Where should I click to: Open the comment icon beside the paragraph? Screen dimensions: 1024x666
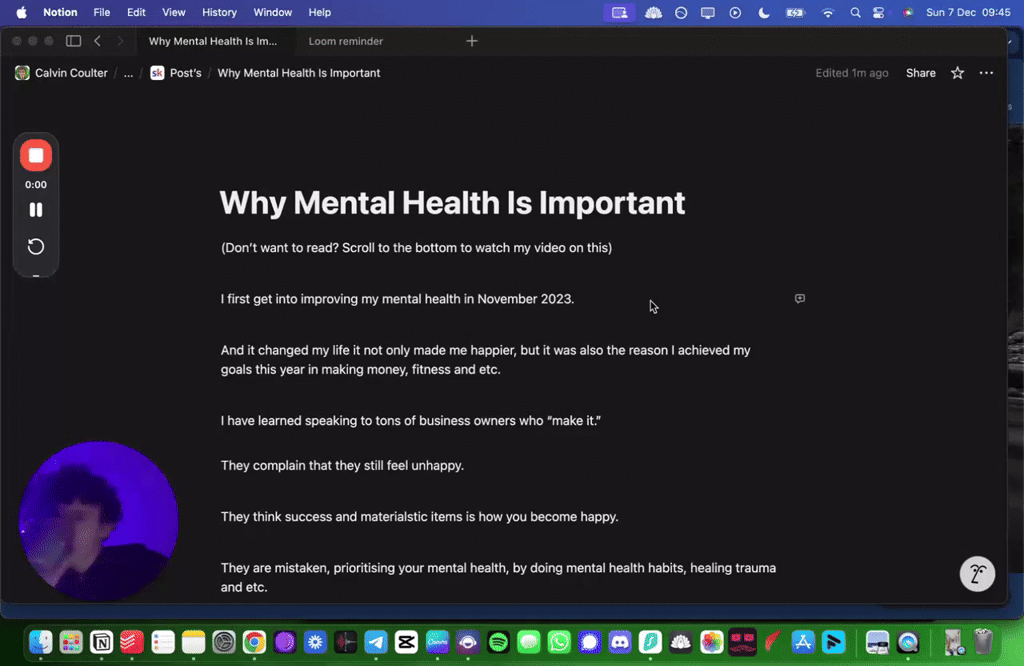tap(799, 299)
